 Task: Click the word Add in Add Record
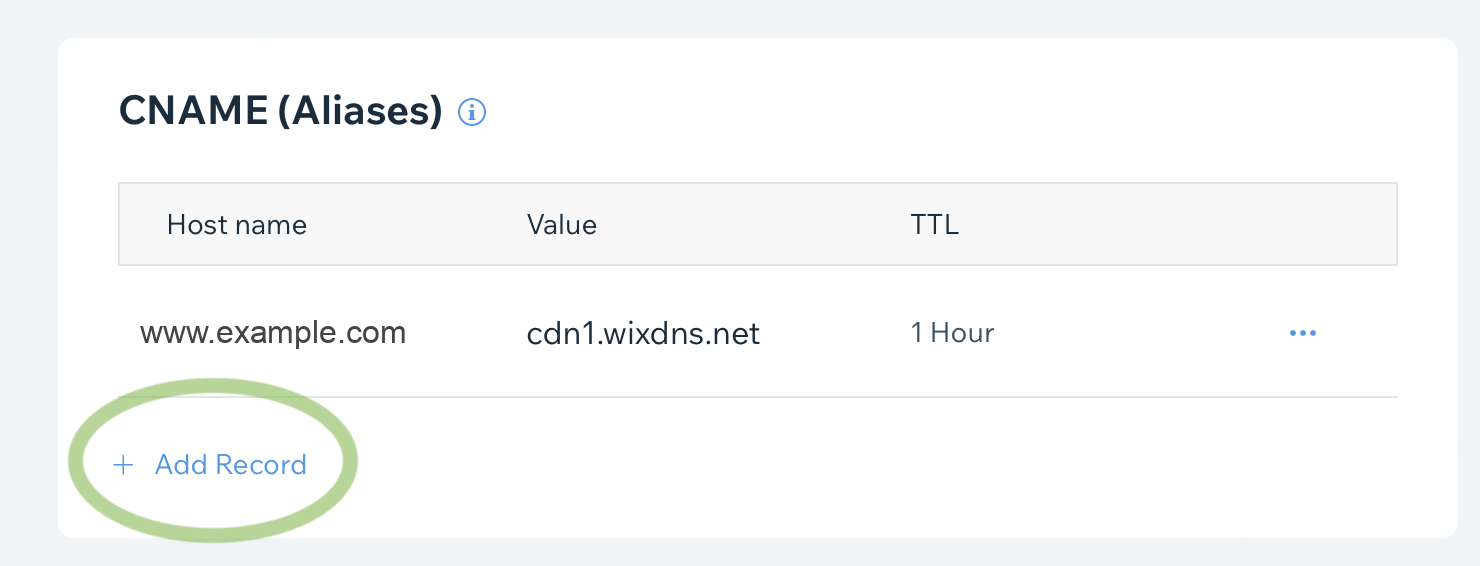coord(180,465)
